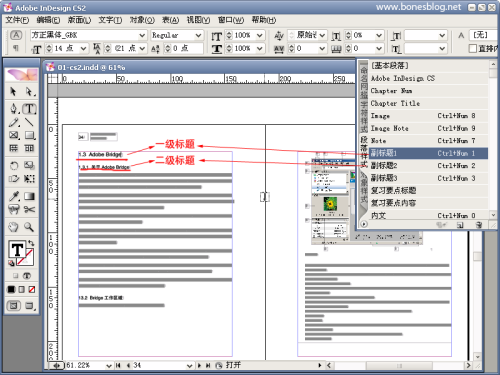Image resolution: width=500 pixels, height=375 pixels.
Task: Apply the 内文 paragraph style
Action: pos(428,215)
